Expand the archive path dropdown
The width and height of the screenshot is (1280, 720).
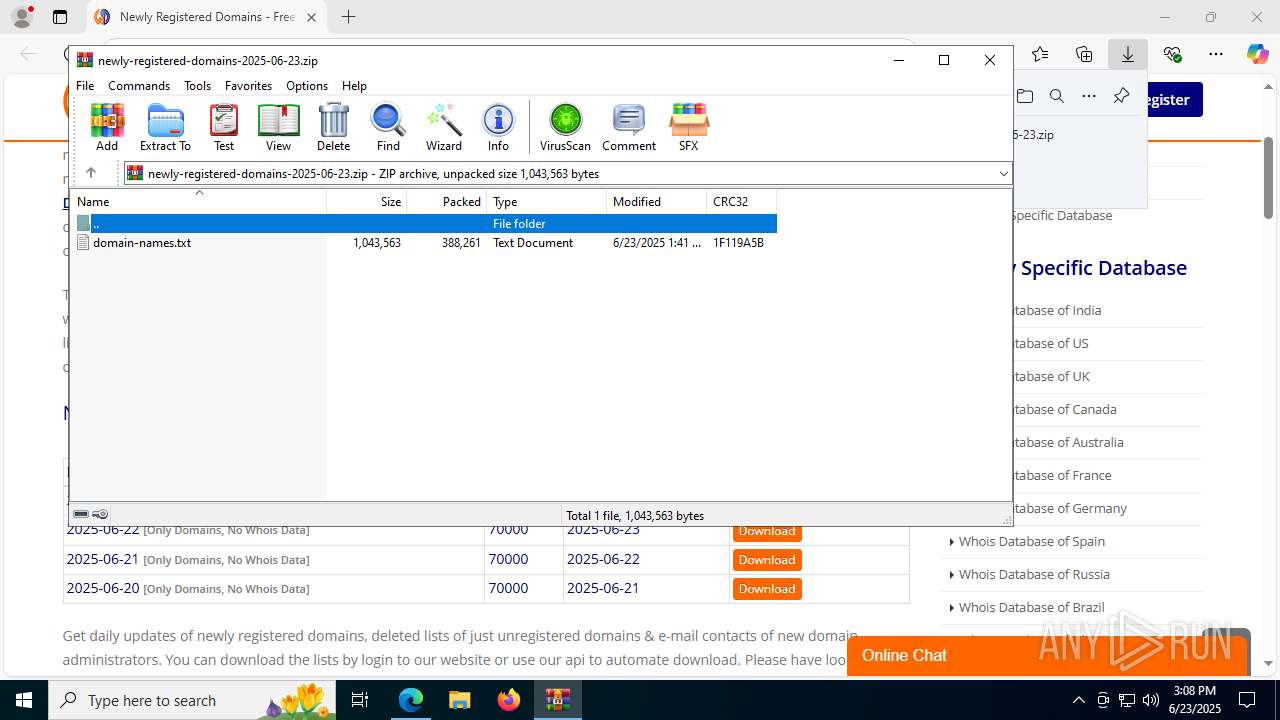[x=1003, y=174]
